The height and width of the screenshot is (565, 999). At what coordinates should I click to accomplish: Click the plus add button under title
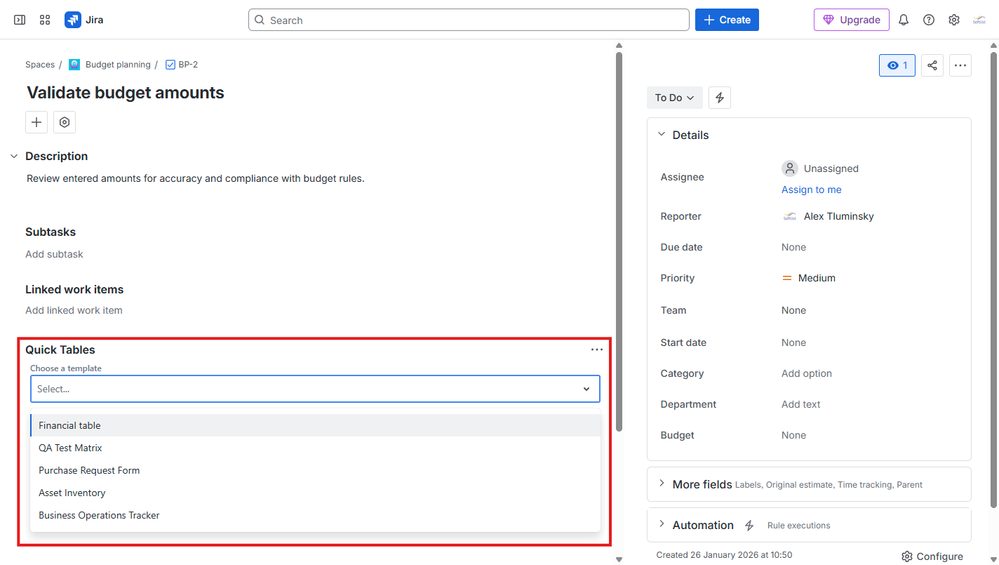coord(36,122)
